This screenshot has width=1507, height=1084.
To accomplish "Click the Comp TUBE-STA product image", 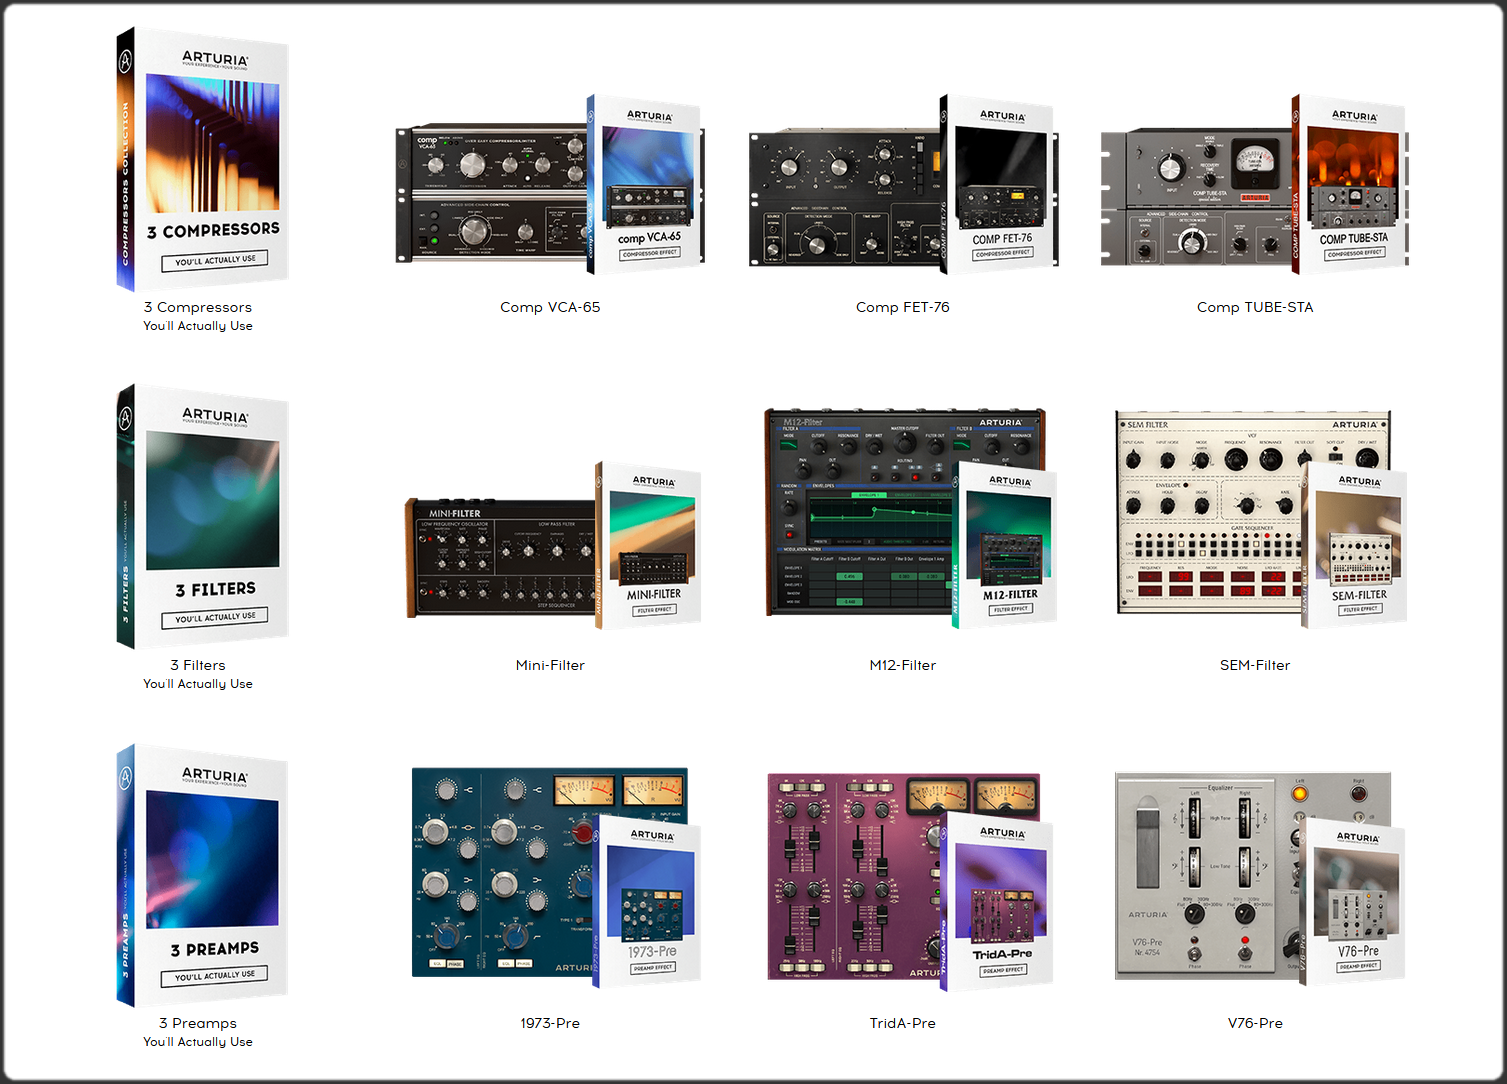I will 1255,184.
